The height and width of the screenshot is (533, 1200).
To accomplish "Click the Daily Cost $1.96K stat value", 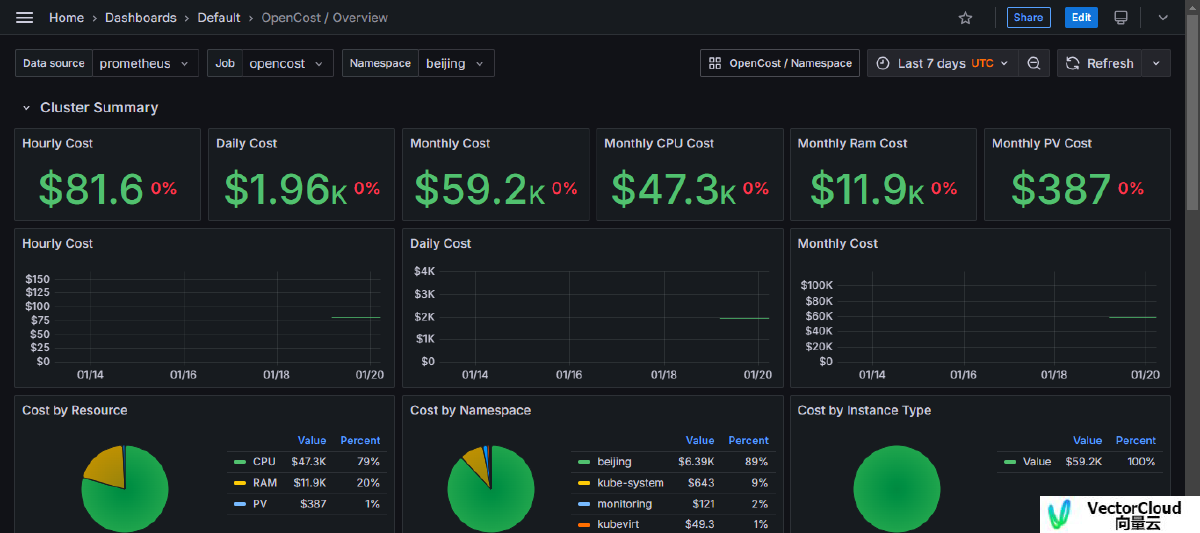I will (x=285, y=189).
